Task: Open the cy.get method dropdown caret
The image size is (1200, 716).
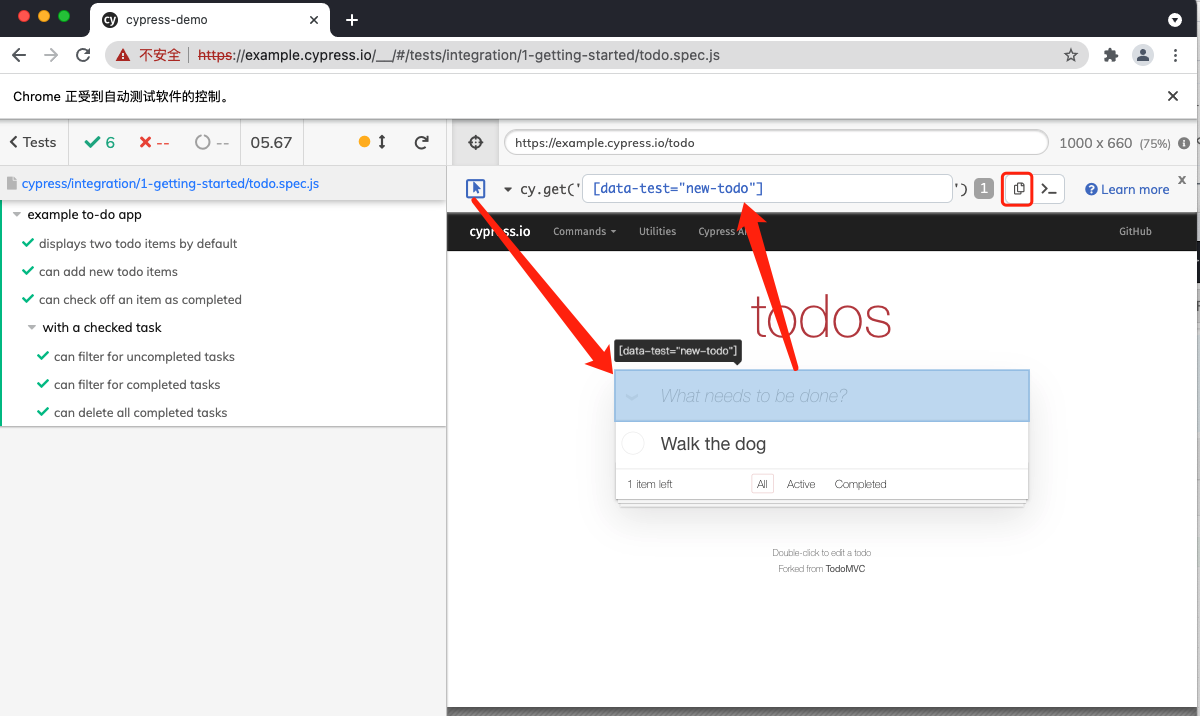Action: click(x=508, y=189)
